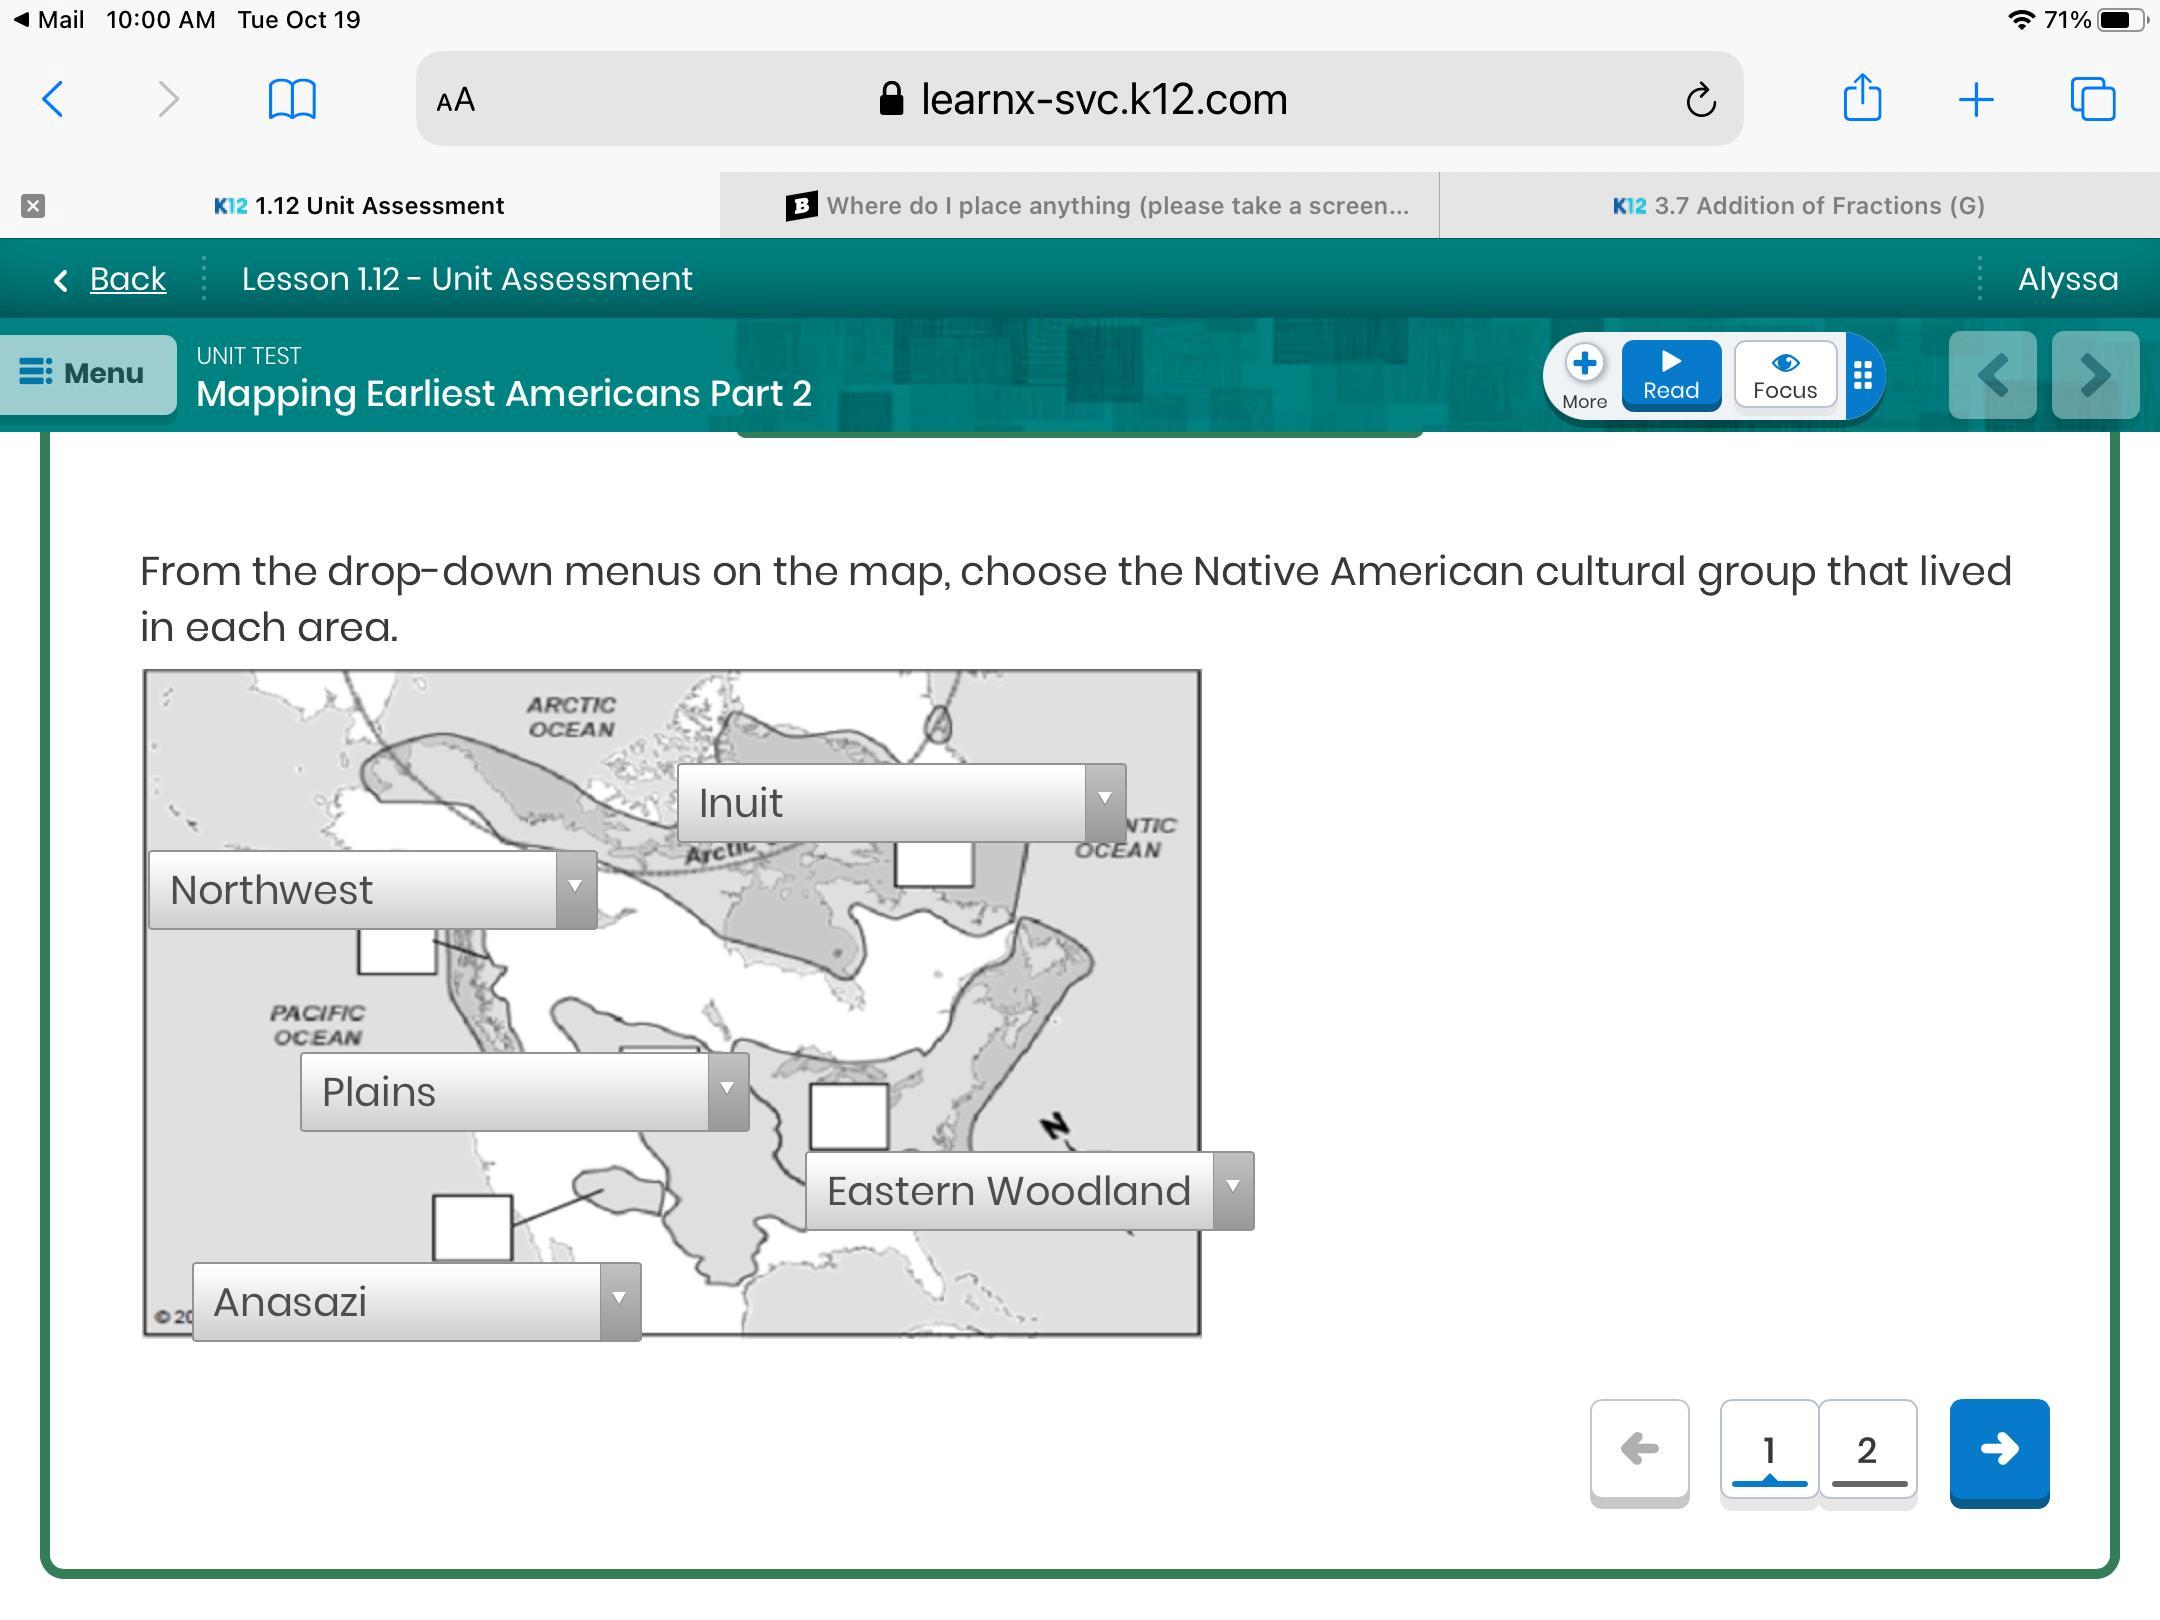Open a new tab with plus icon
This screenshot has width=2160, height=1620.
(x=1975, y=99)
